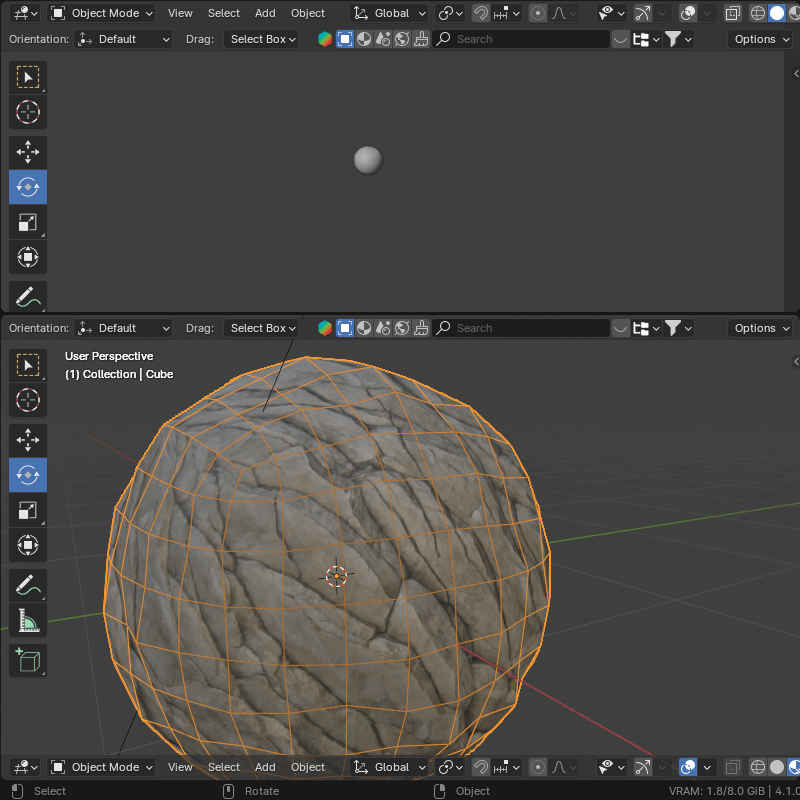800x800 pixels.
Task: Select the Move tool
Action: coord(27,439)
